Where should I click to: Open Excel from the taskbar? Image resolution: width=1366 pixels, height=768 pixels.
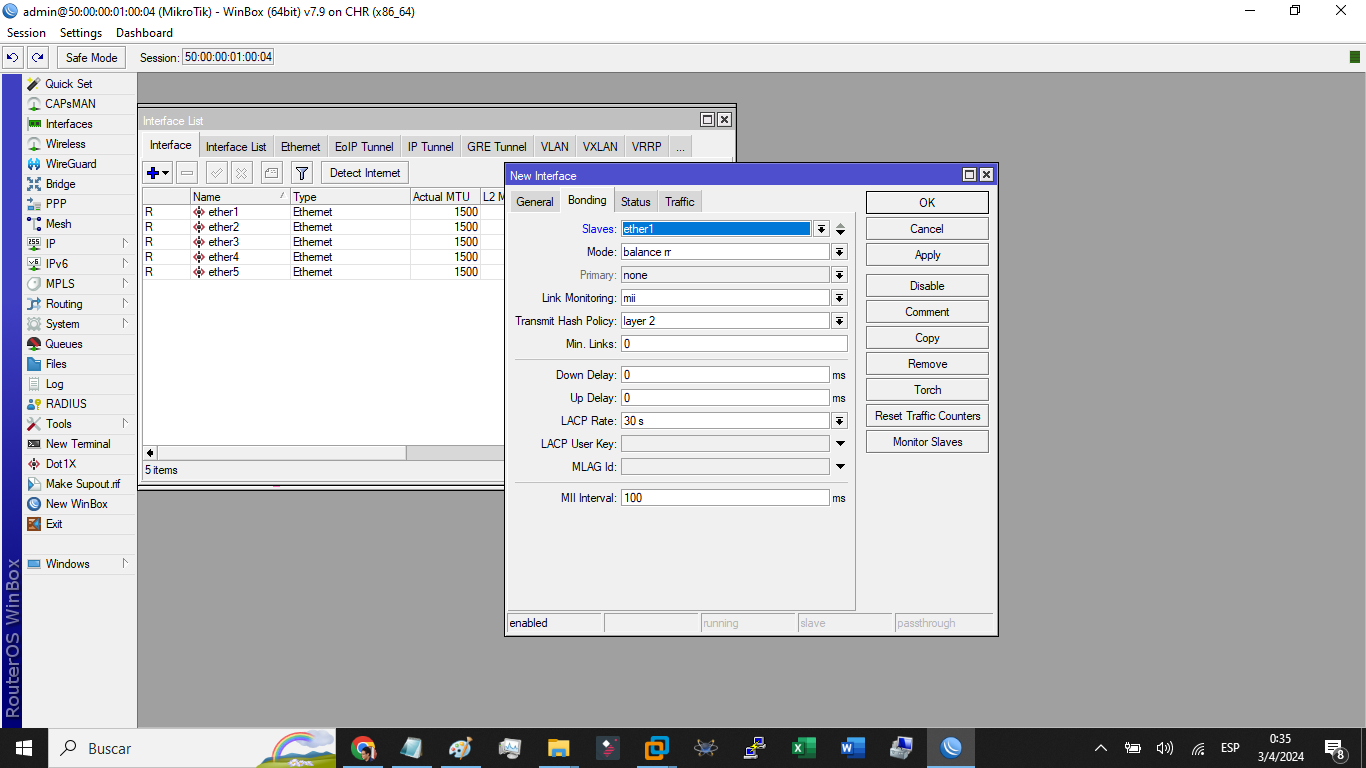(x=804, y=748)
